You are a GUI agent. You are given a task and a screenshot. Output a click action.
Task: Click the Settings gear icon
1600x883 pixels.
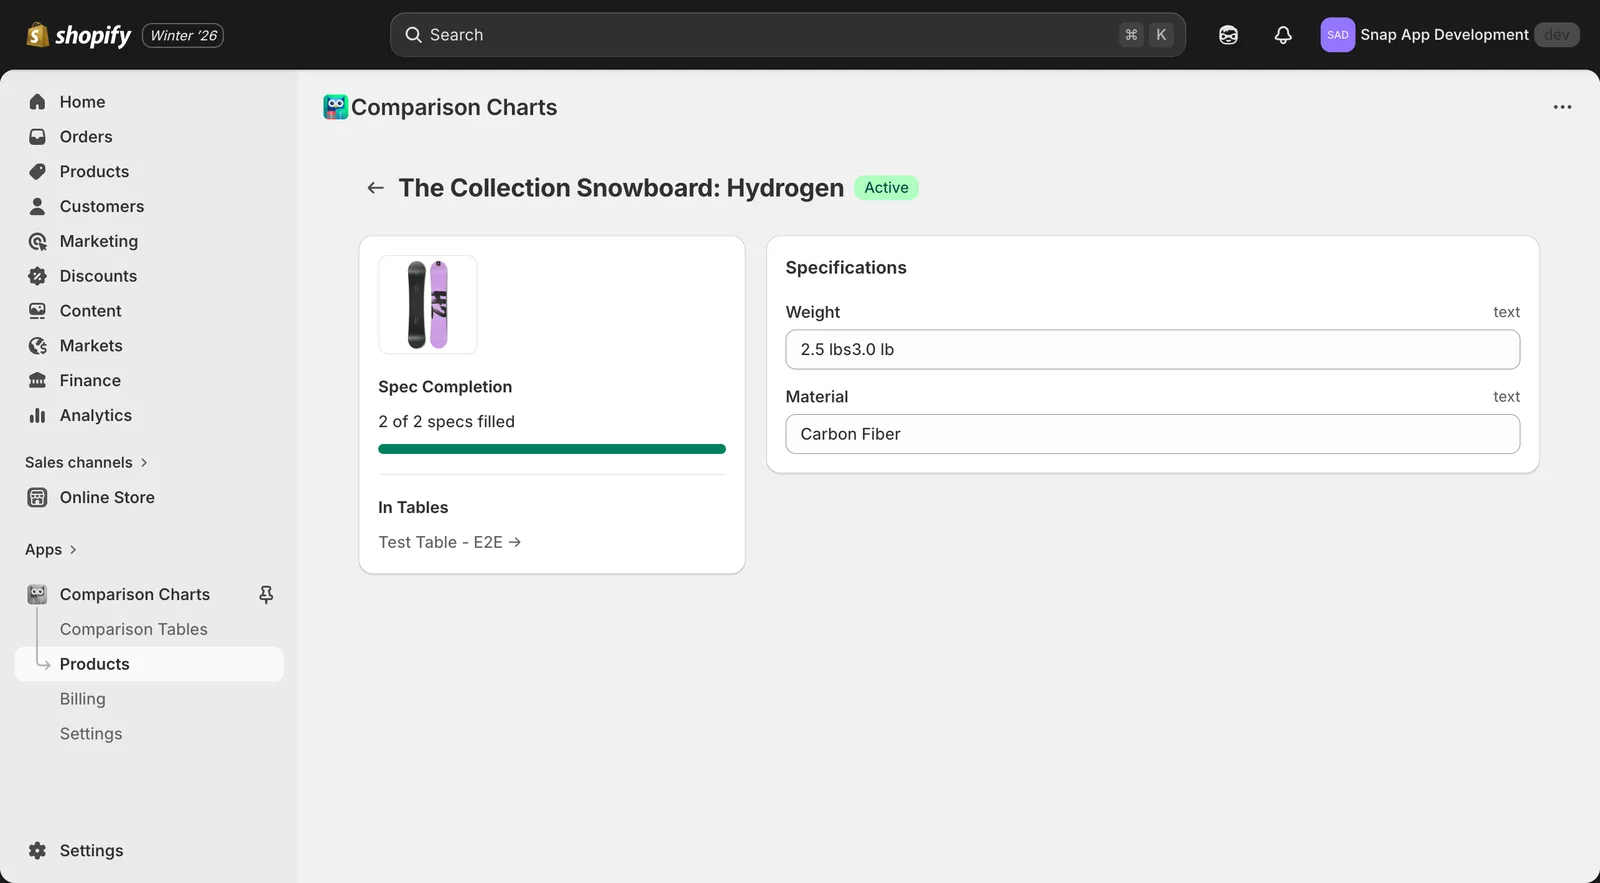(x=37, y=851)
